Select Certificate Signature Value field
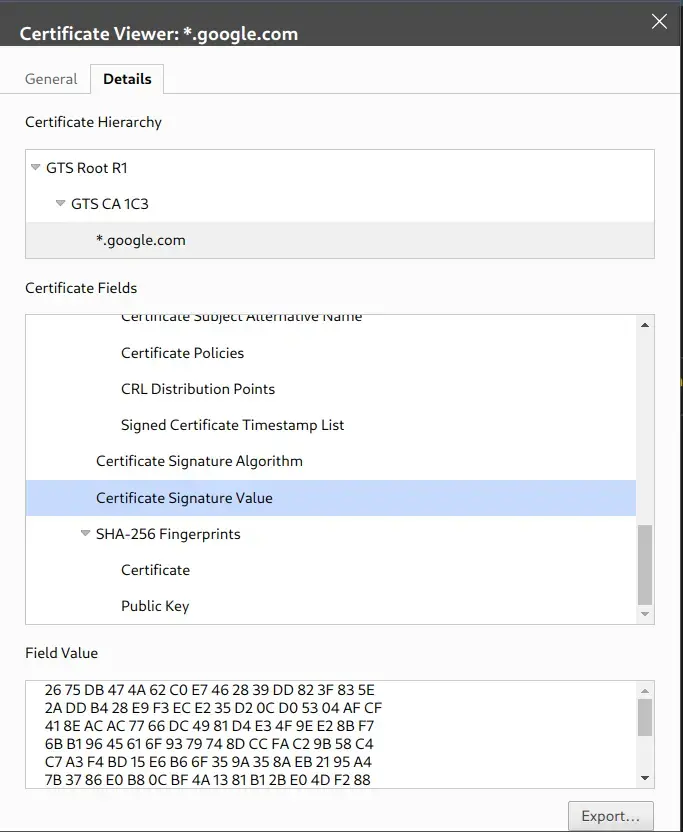Viewport: 683px width, 832px height. pos(331,498)
